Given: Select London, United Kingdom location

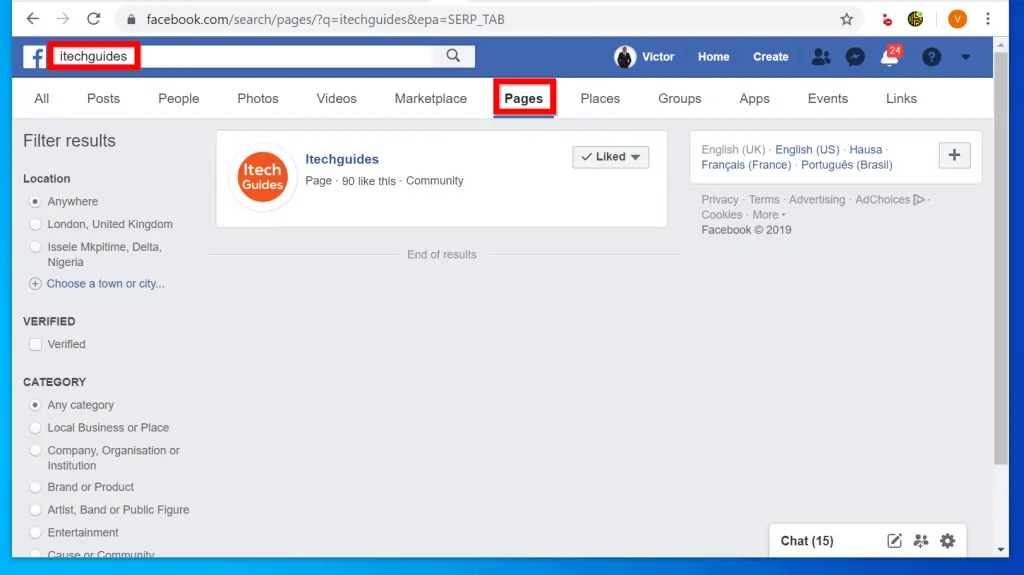Looking at the screenshot, I should [x=35, y=224].
